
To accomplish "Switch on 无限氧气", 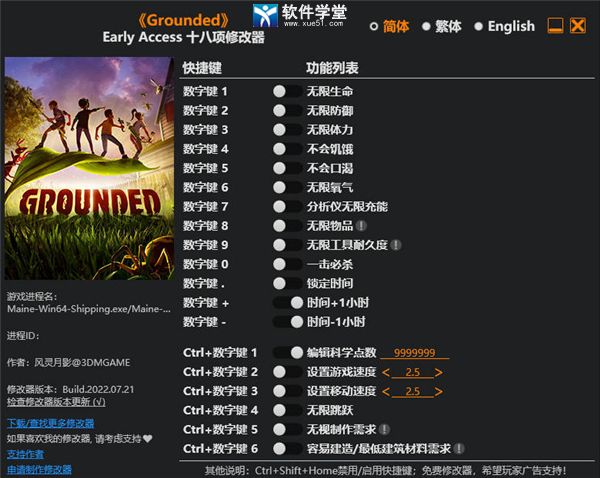I will click(x=288, y=187).
